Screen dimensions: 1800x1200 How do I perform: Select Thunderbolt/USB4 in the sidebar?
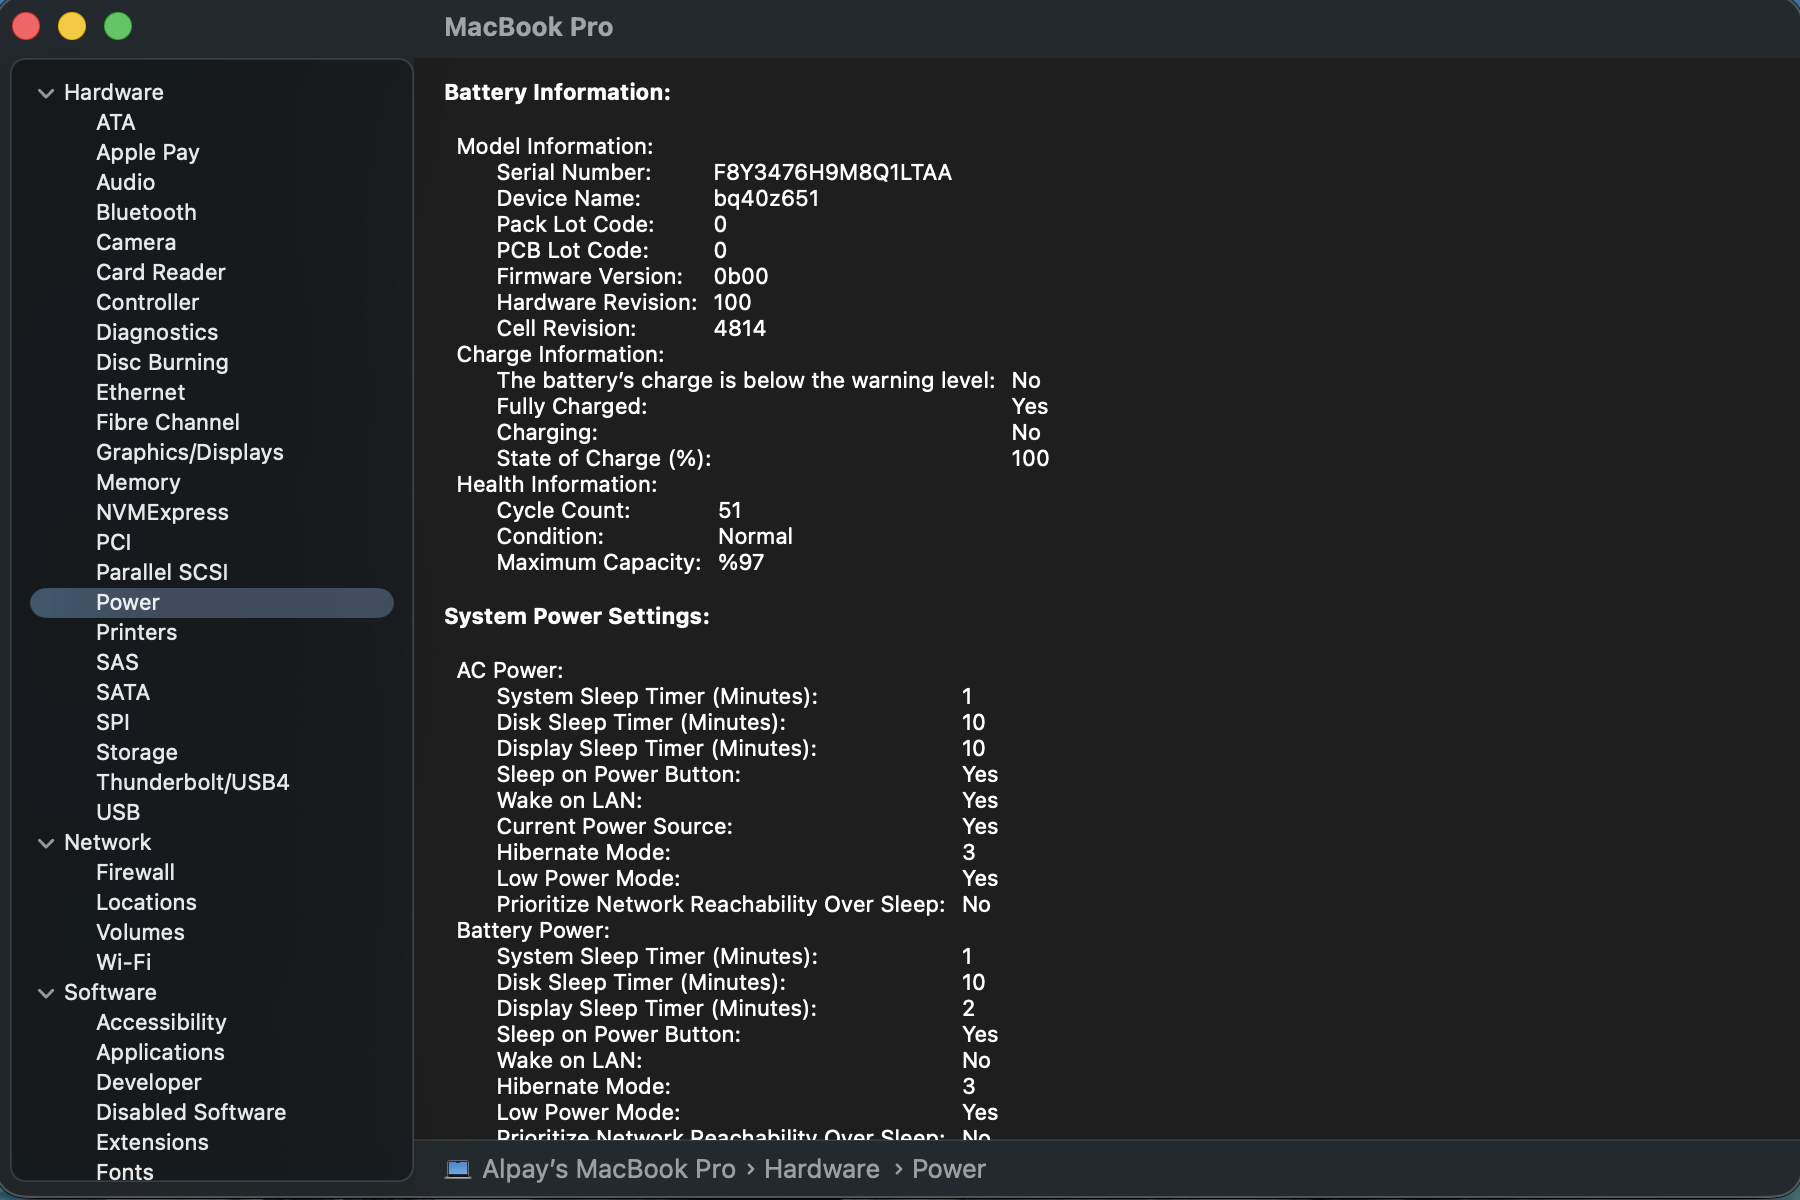(x=192, y=782)
